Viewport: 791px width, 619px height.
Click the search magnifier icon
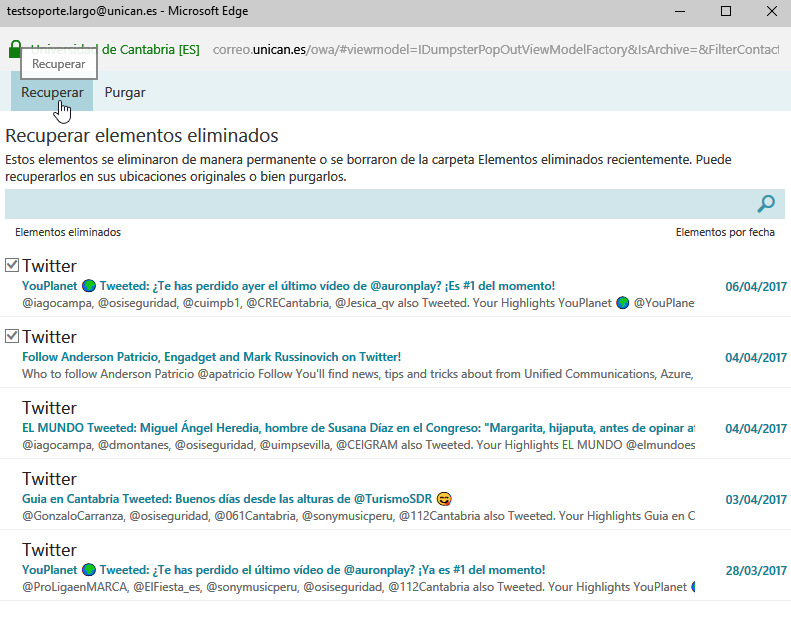(766, 204)
